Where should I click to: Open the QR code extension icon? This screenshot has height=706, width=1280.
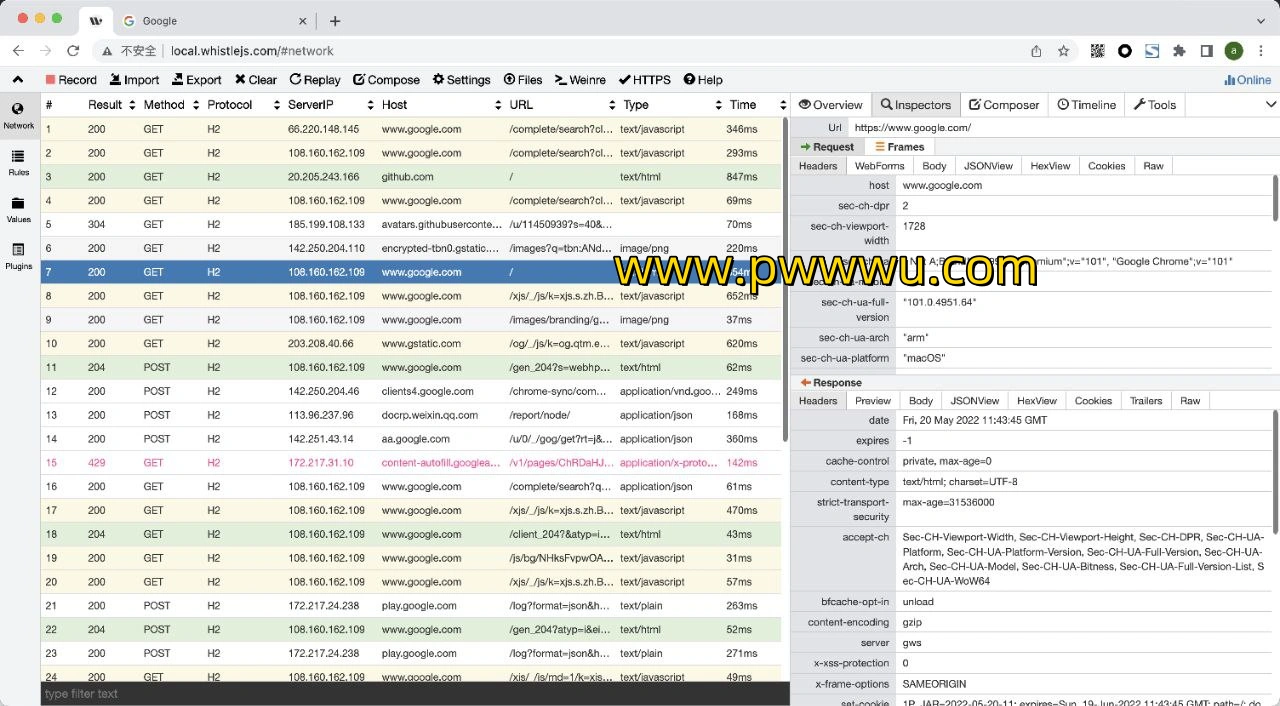(x=1097, y=51)
